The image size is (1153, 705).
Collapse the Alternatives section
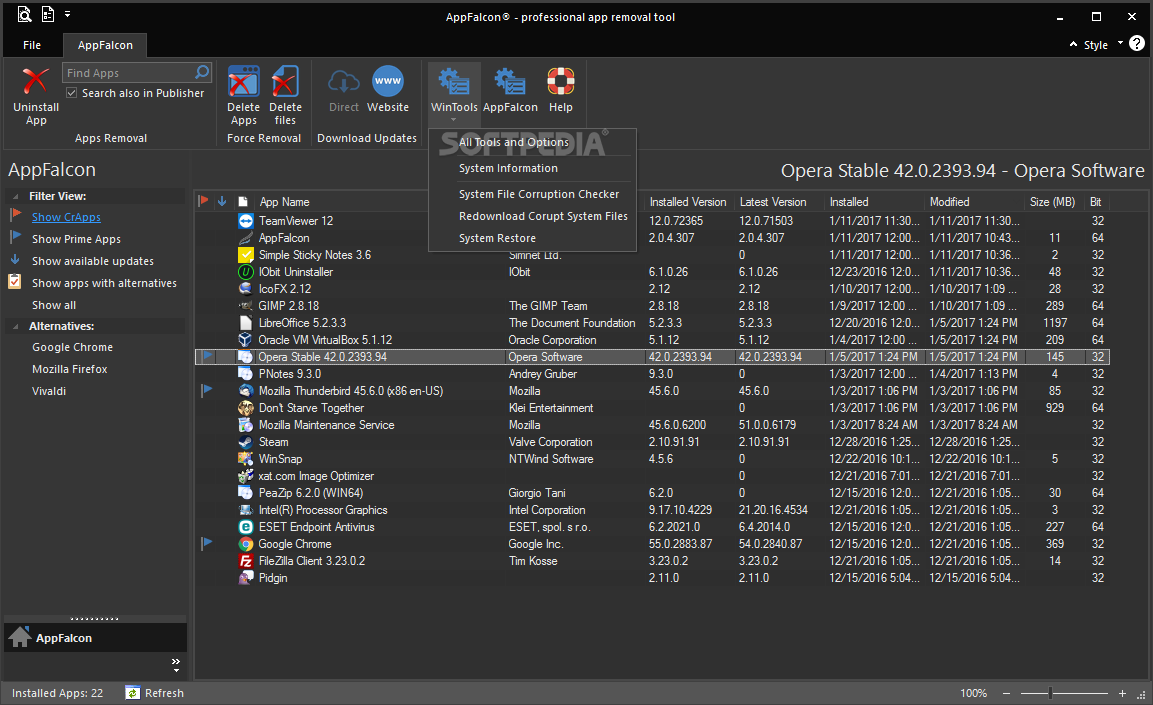click(x=15, y=326)
